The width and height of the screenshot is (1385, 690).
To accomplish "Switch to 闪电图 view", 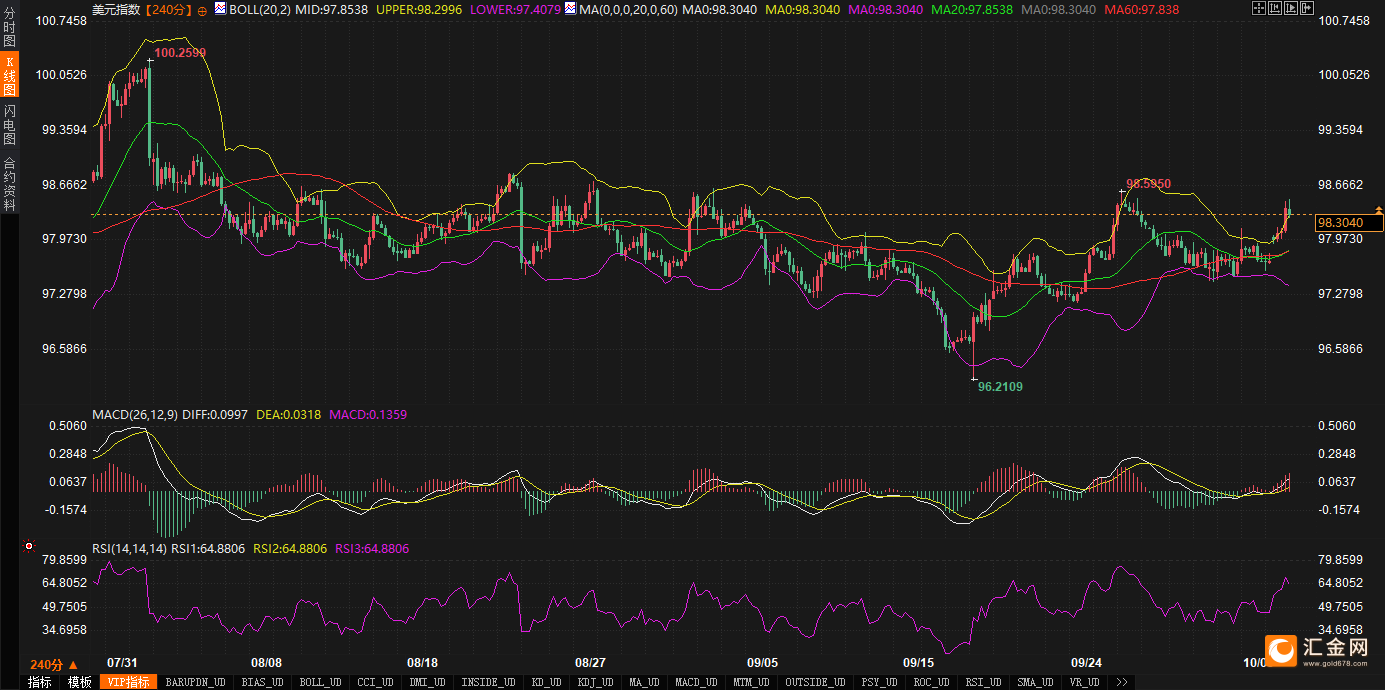I will point(10,124).
